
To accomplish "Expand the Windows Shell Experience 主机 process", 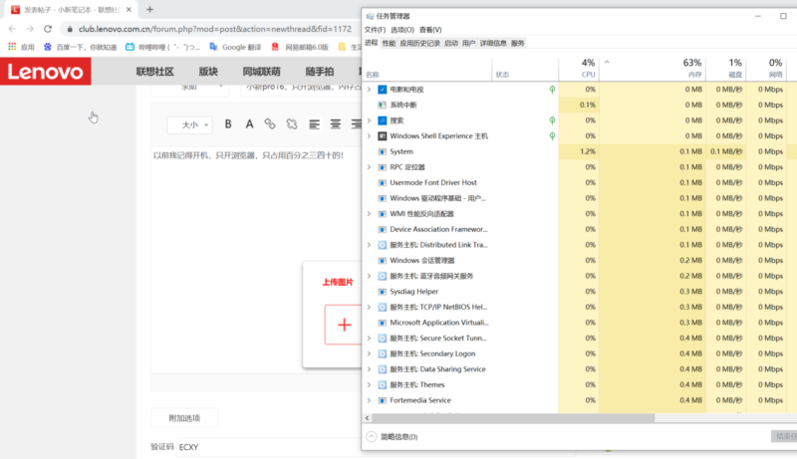I will coord(369,136).
